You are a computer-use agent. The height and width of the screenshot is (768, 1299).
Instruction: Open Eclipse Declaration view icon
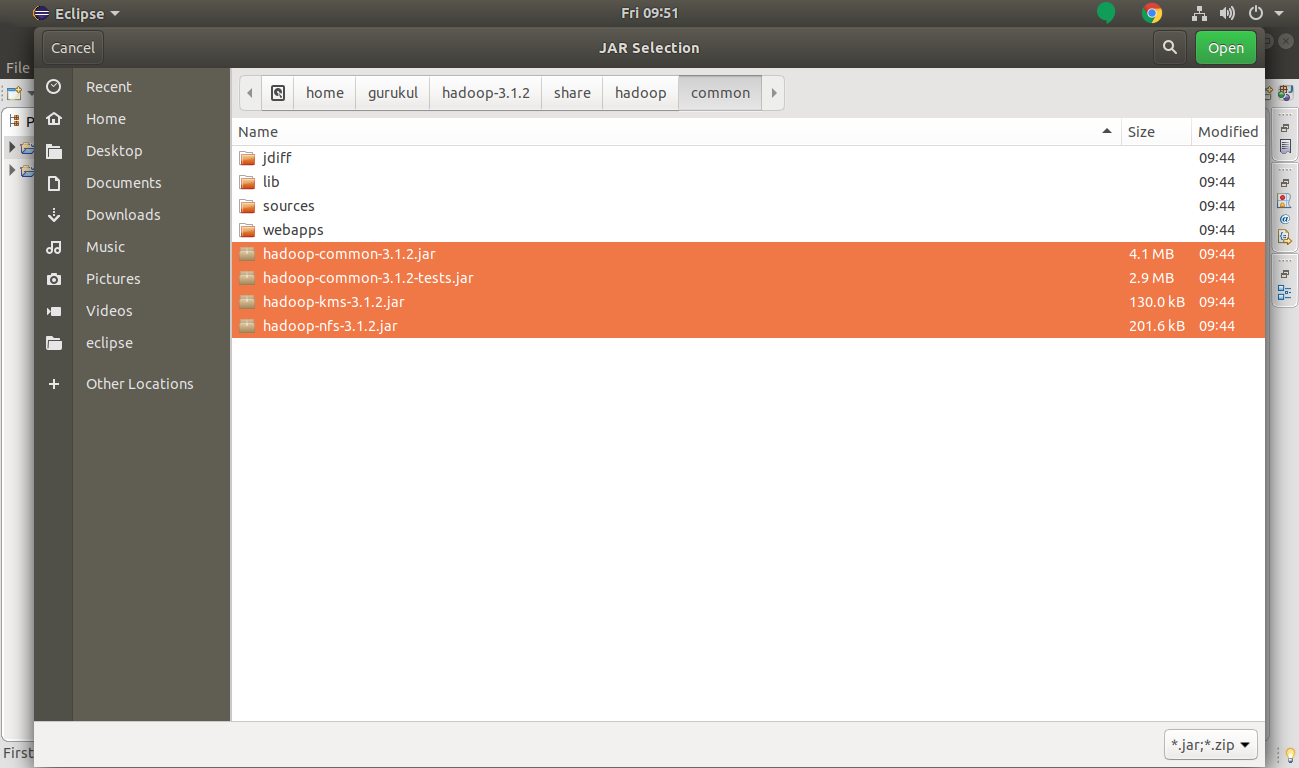tap(1285, 237)
